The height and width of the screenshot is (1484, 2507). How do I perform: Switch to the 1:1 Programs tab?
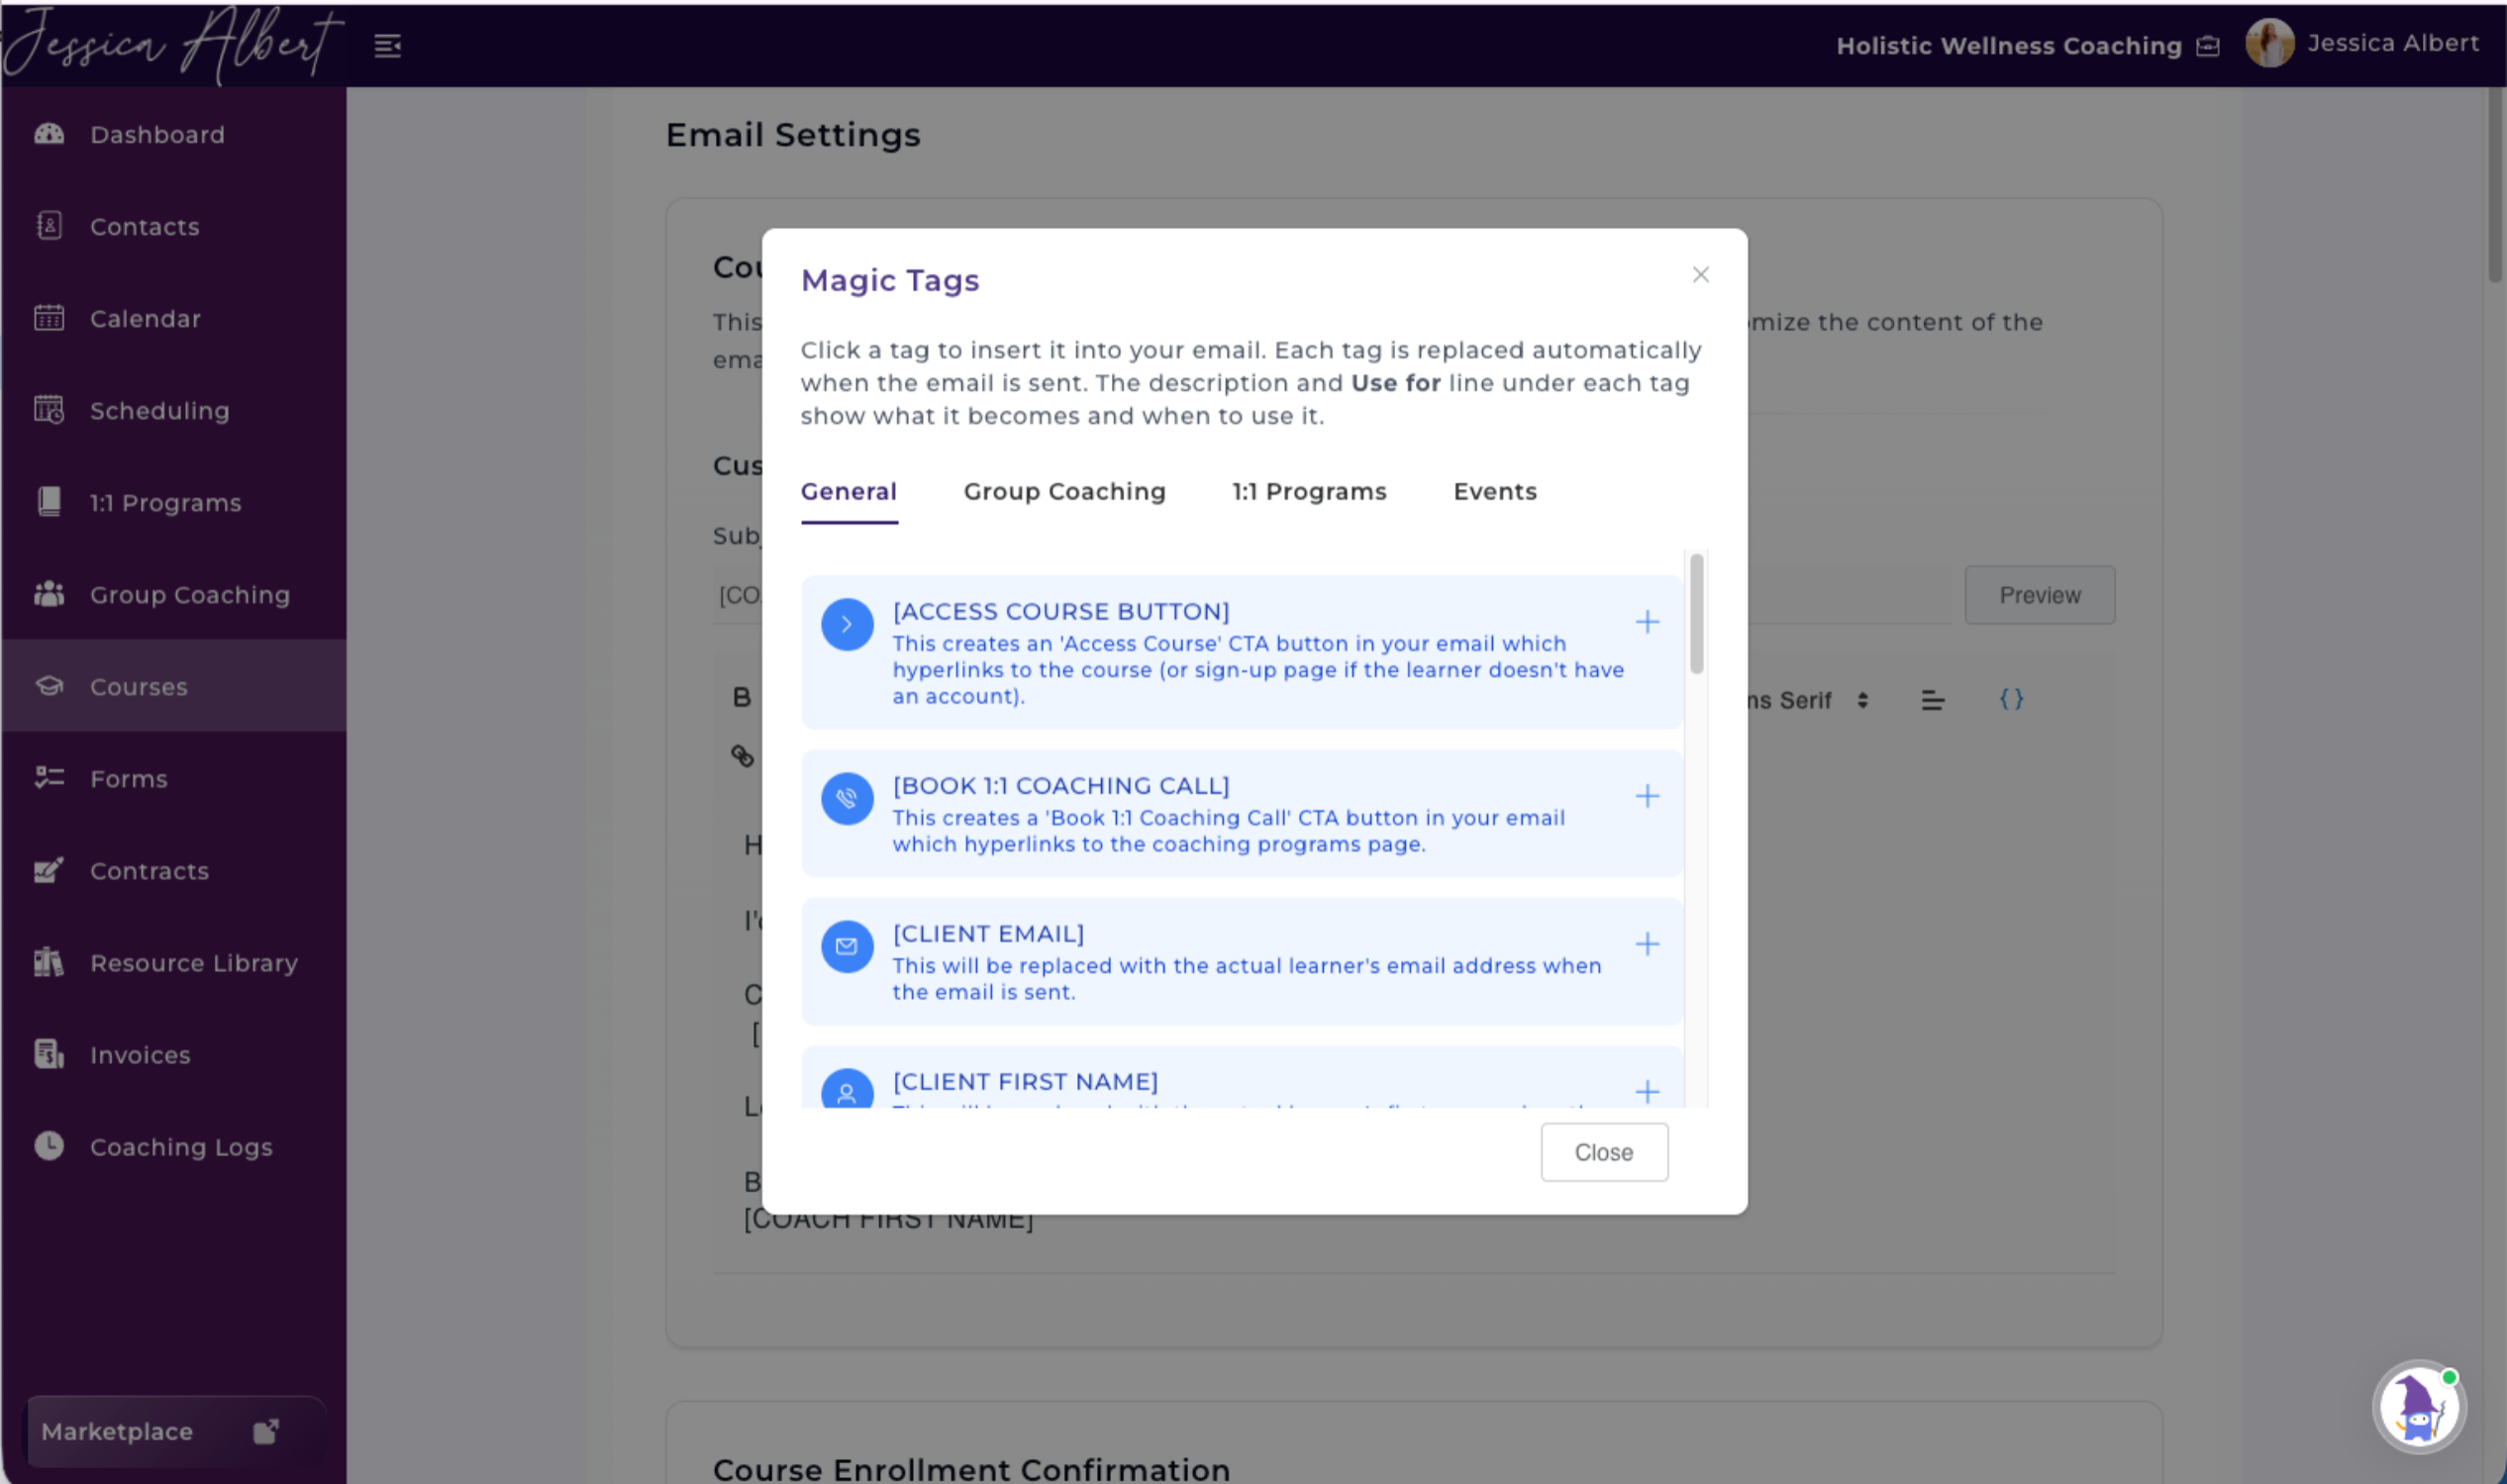pyautogui.click(x=1310, y=492)
